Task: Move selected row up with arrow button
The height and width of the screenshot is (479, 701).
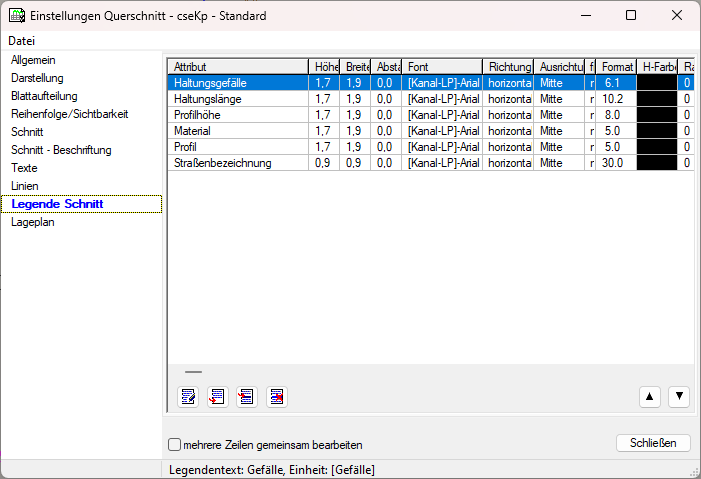Action: pyautogui.click(x=650, y=397)
